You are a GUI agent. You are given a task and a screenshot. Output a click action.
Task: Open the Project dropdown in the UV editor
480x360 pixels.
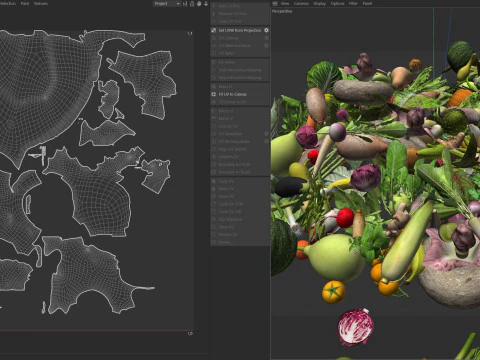coord(167,3)
